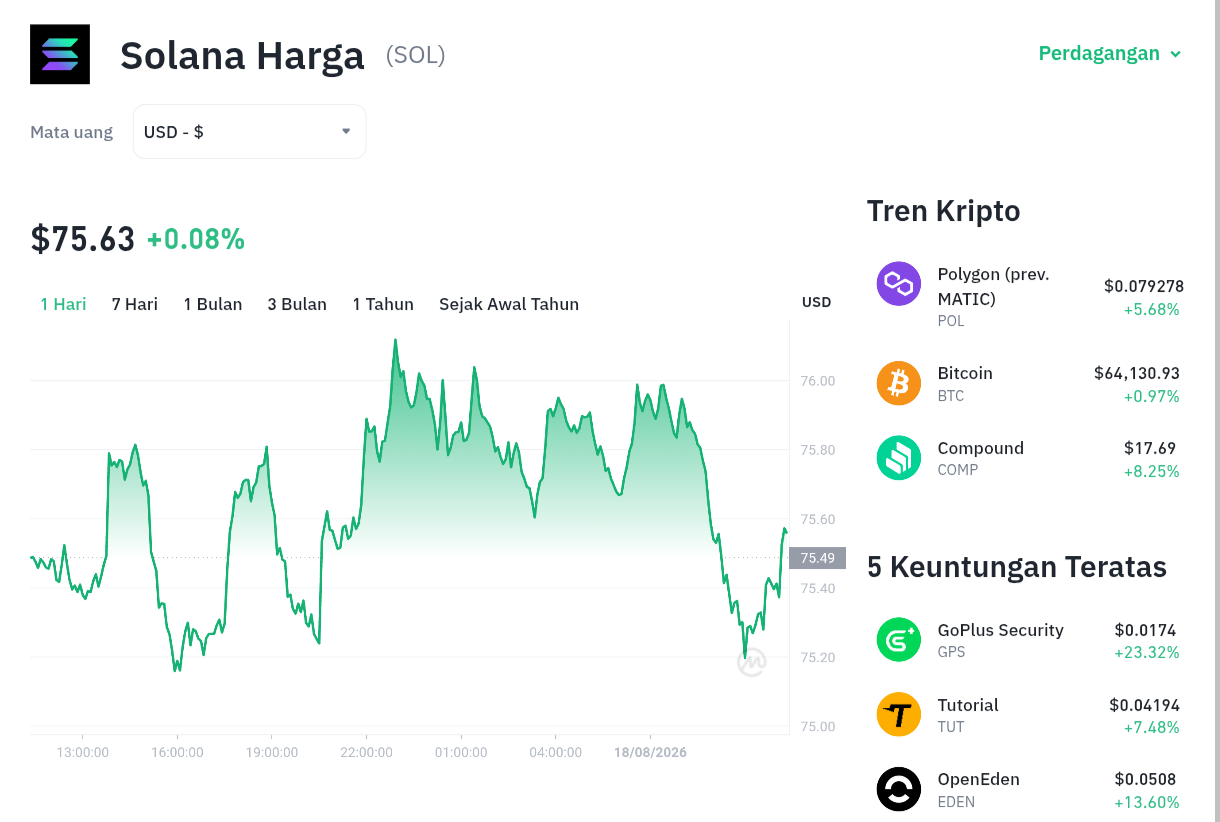Click the 75.49 price marker on axis
This screenshot has height=822, width=1220.
pos(817,558)
